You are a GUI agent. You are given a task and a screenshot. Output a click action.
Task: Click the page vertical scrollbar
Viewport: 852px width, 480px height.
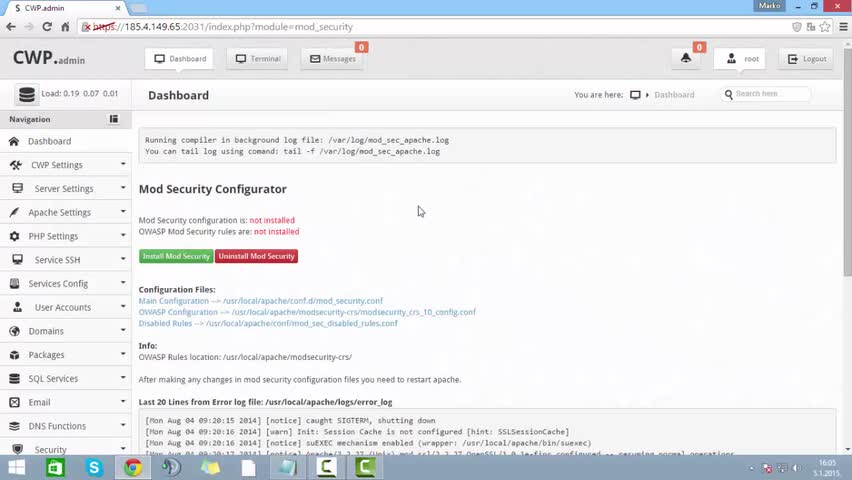pyautogui.click(x=848, y=163)
